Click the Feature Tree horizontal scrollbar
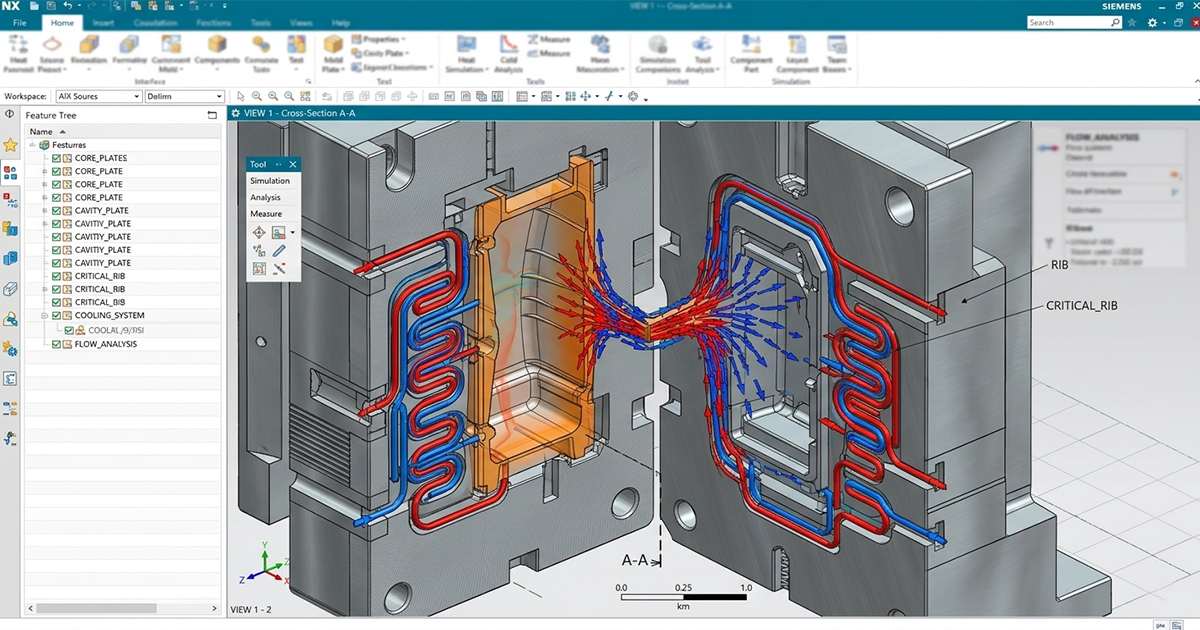Screen dimensions: 1200x630 click(x=120, y=608)
